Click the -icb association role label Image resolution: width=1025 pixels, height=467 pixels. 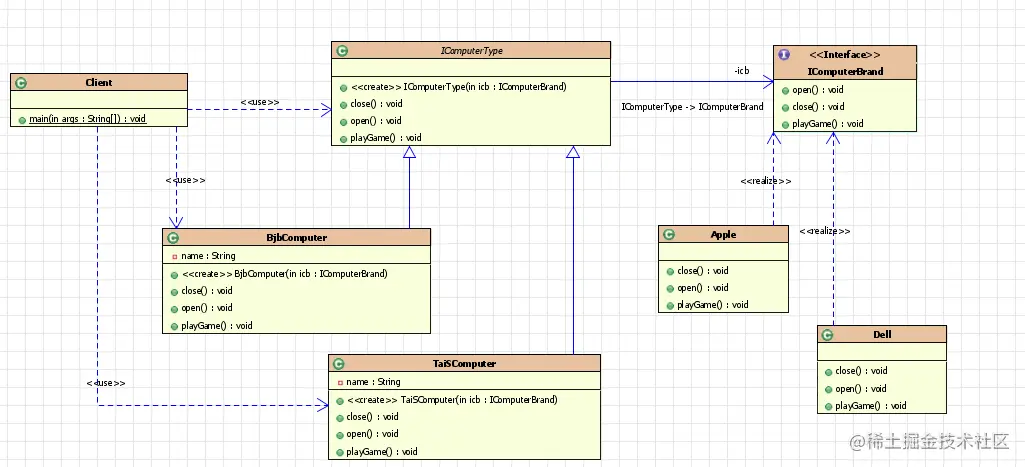coord(741,71)
